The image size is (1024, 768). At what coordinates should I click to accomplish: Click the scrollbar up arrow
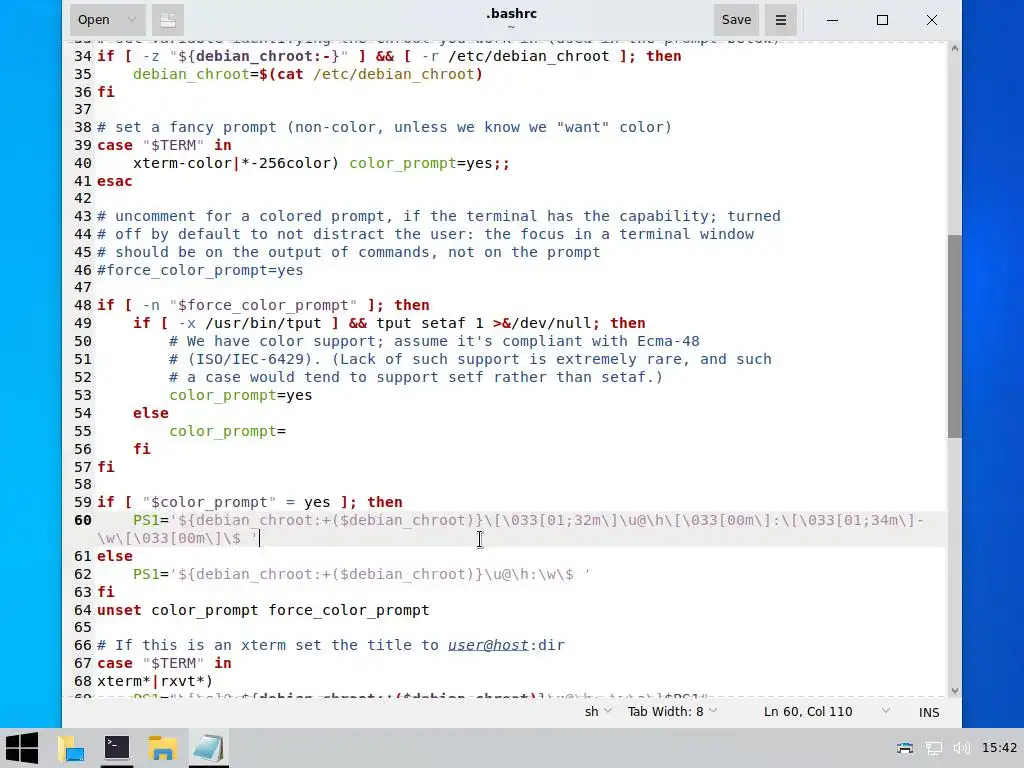tap(954, 48)
